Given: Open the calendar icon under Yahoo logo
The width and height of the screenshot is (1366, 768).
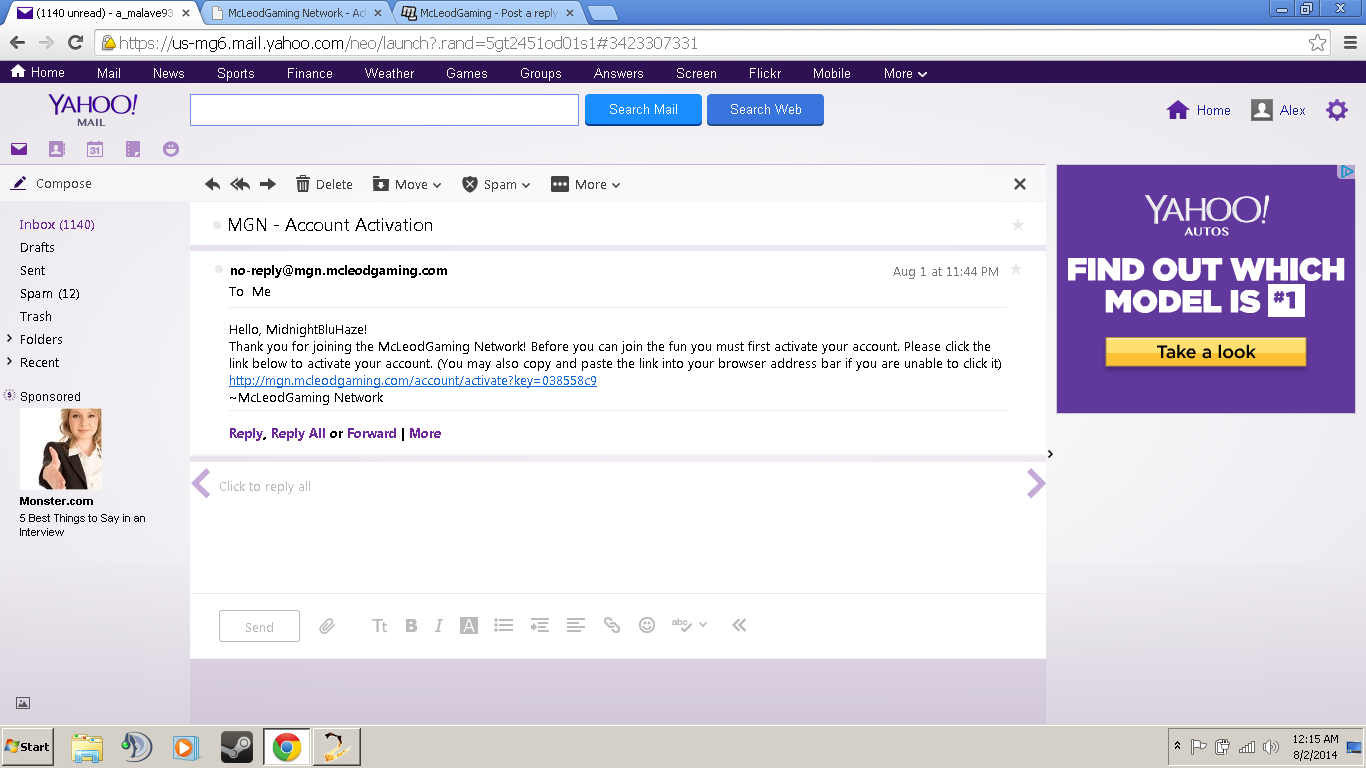Looking at the screenshot, I should (x=95, y=149).
